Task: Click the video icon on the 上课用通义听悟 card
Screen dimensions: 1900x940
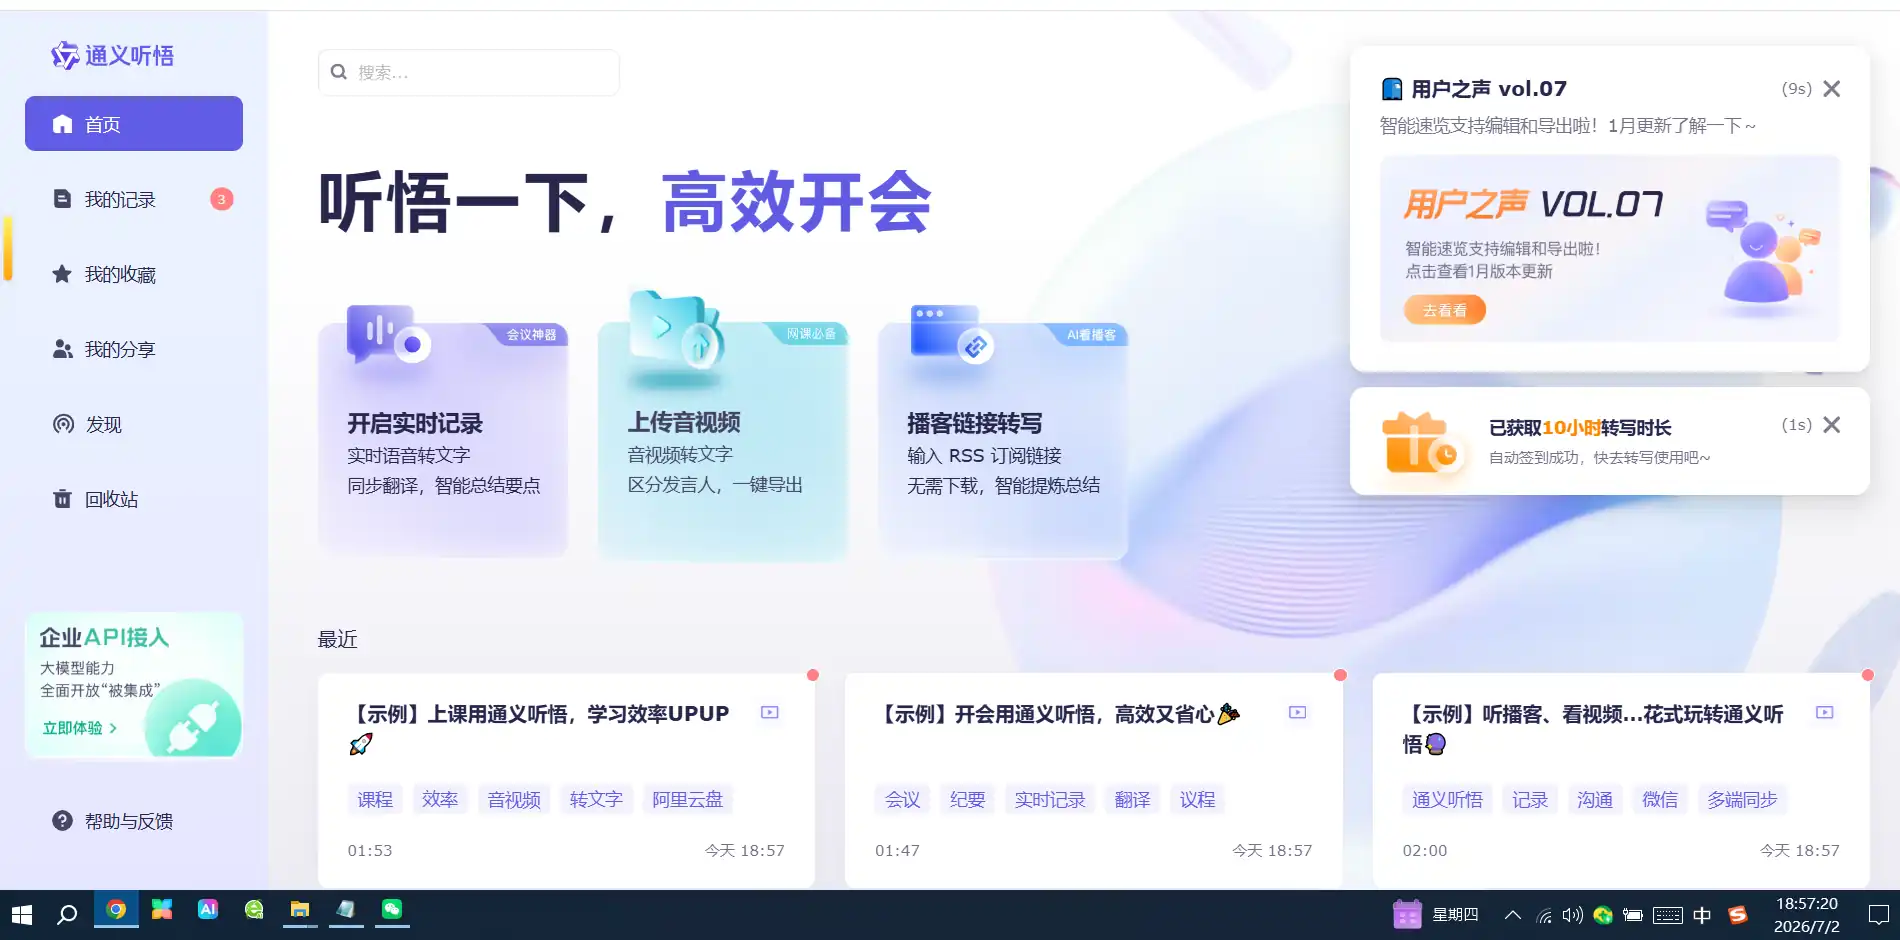Action: (770, 713)
